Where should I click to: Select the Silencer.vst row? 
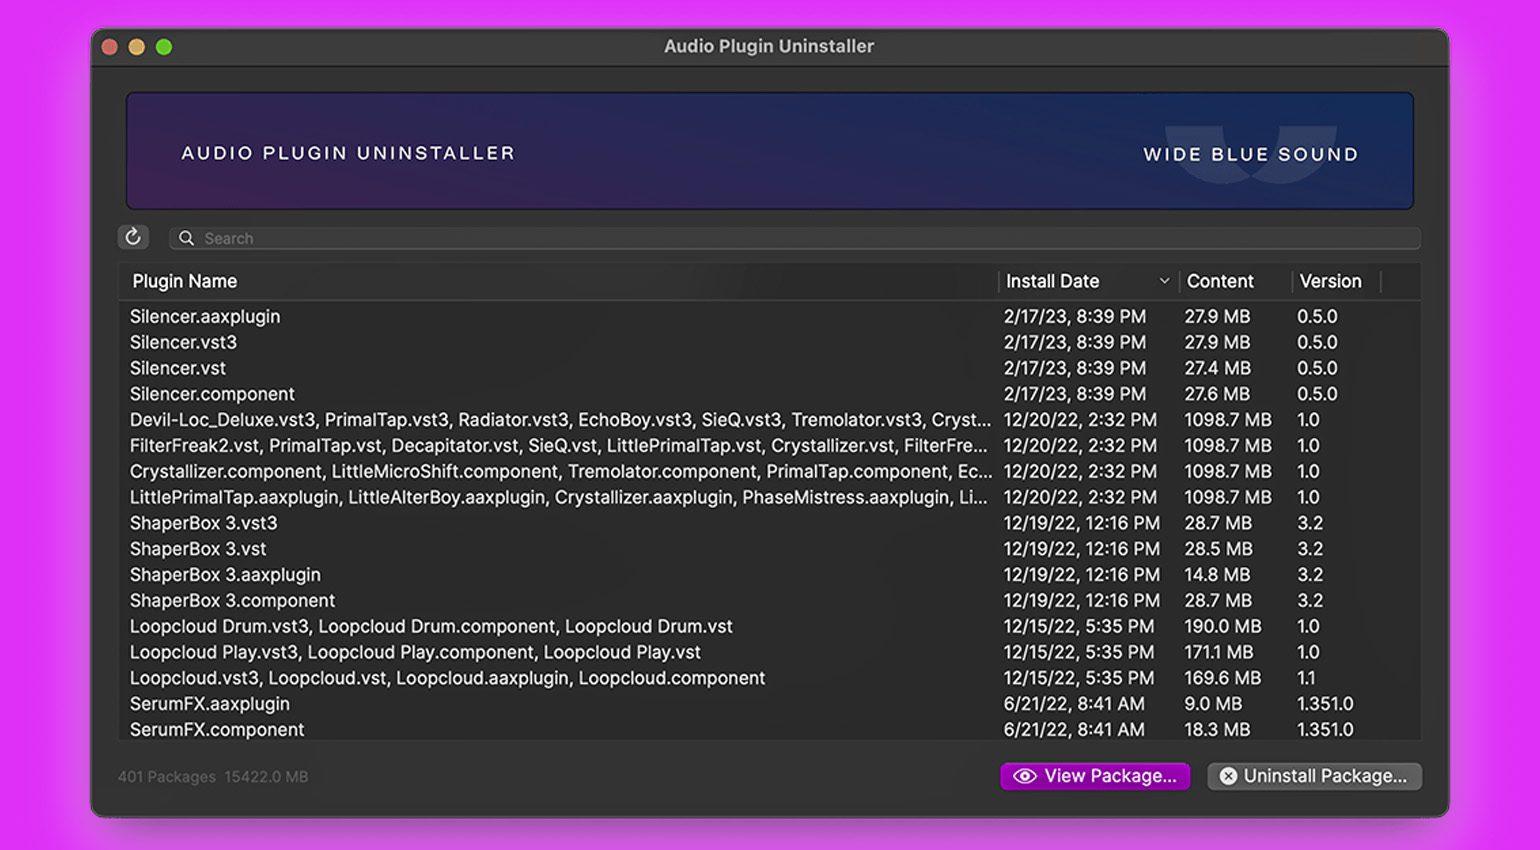tap(769, 368)
